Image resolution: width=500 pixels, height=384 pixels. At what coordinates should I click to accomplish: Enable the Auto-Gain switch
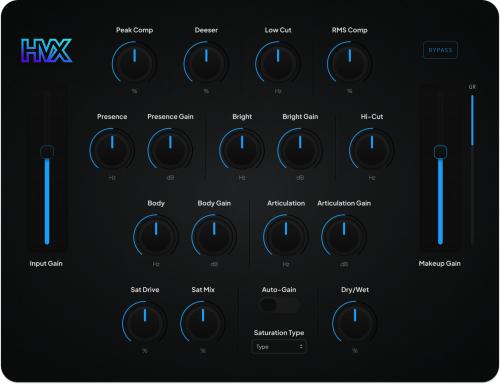point(279,305)
